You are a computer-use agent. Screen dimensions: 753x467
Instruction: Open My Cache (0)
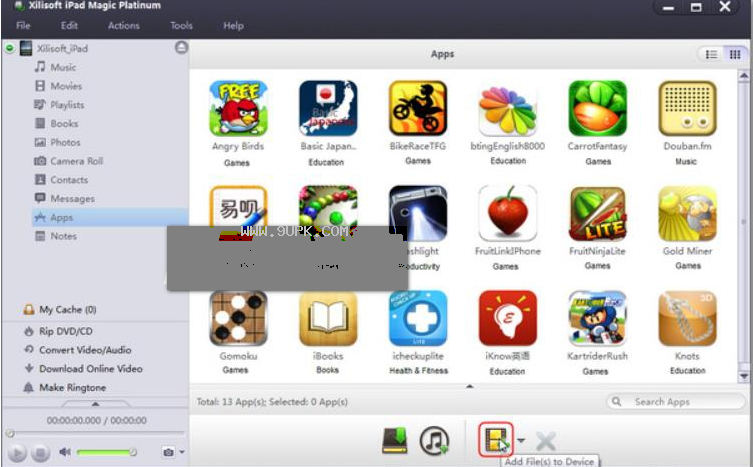point(67,310)
